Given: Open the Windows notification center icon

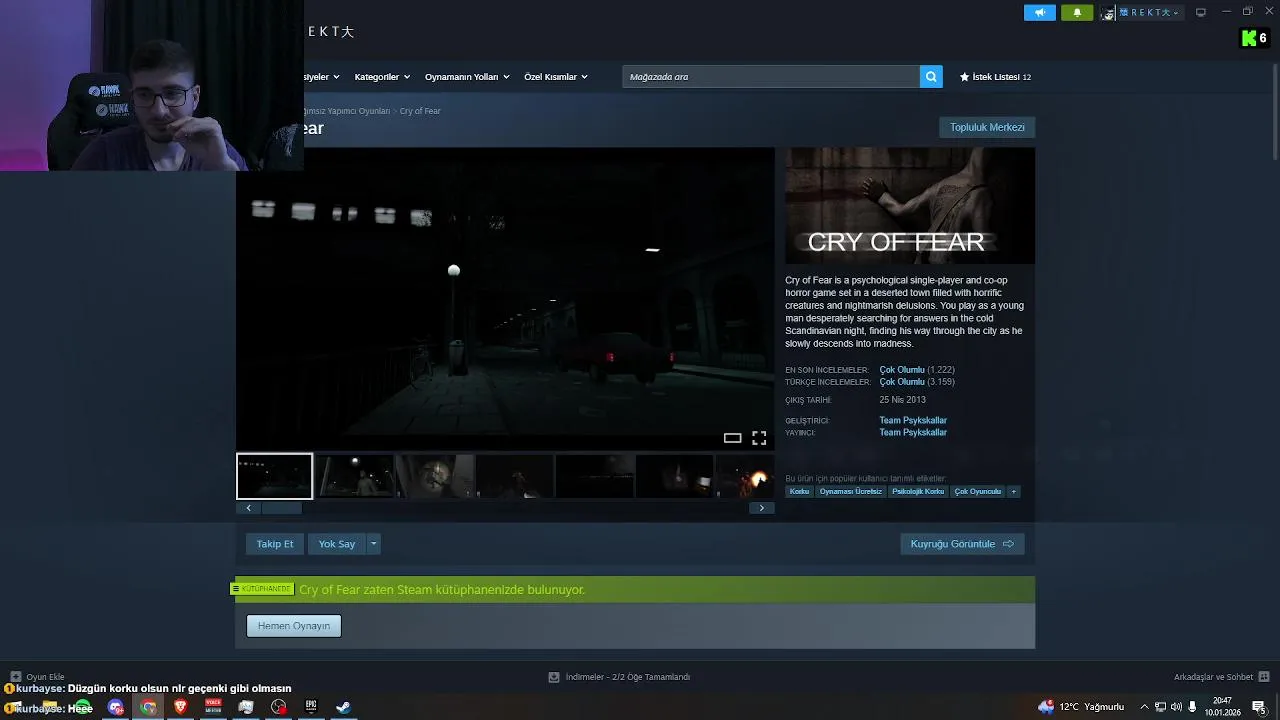Looking at the screenshot, I should click(1259, 707).
